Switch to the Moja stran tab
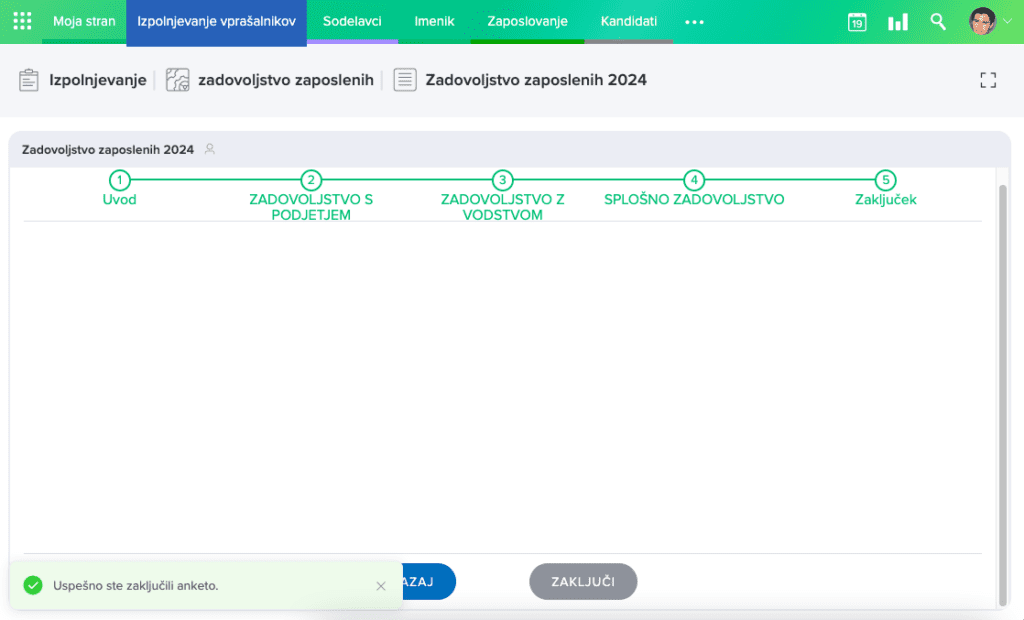Image resolution: width=1024 pixels, height=620 pixels. click(84, 21)
